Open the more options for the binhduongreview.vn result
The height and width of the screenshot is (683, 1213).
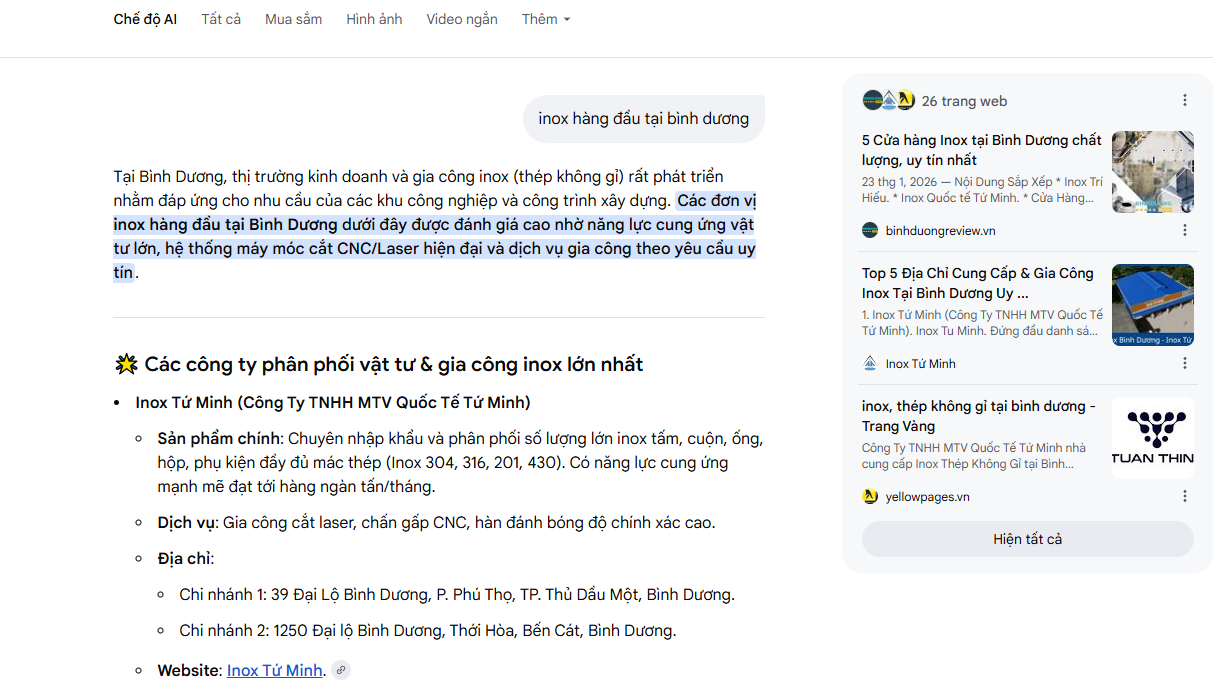coord(1185,230)
